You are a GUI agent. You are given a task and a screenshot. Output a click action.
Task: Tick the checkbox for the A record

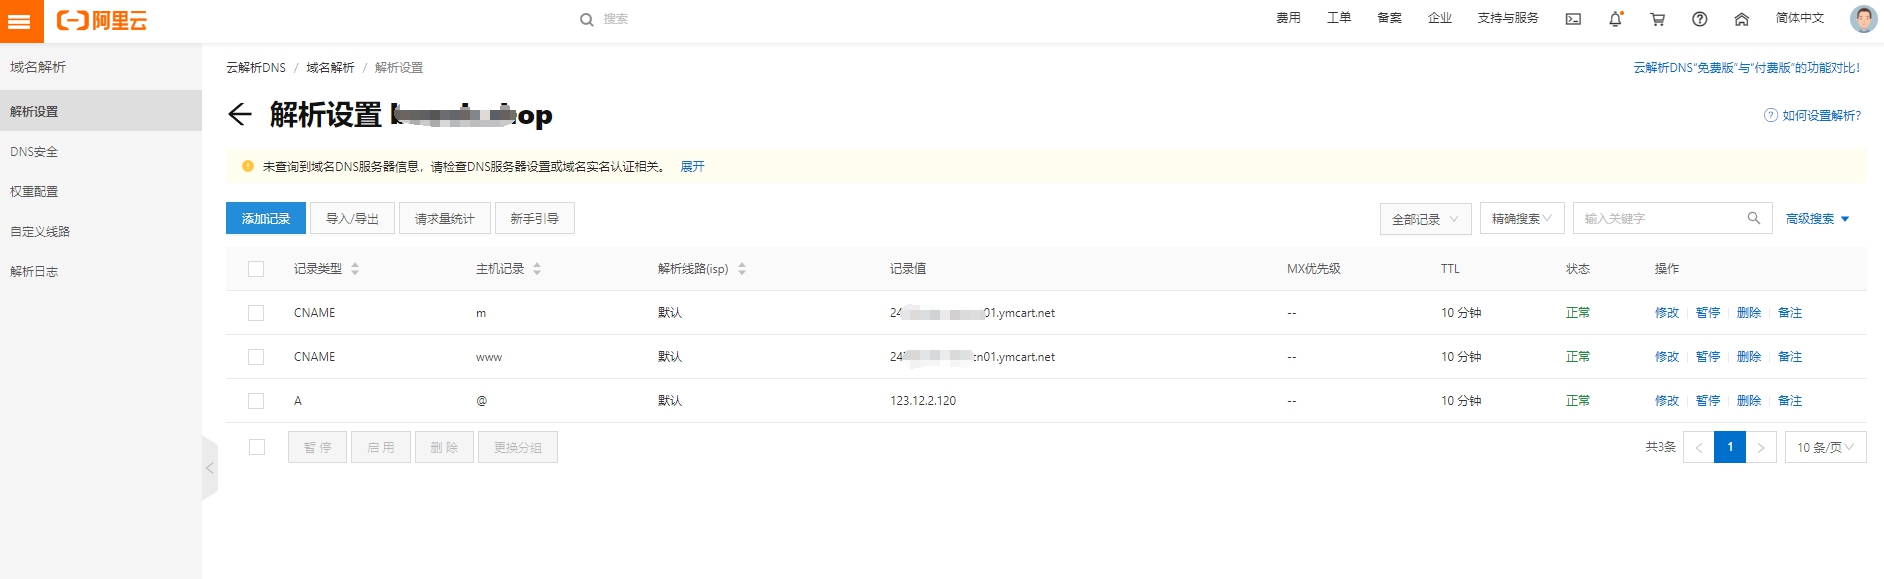[x=256, y=401]
